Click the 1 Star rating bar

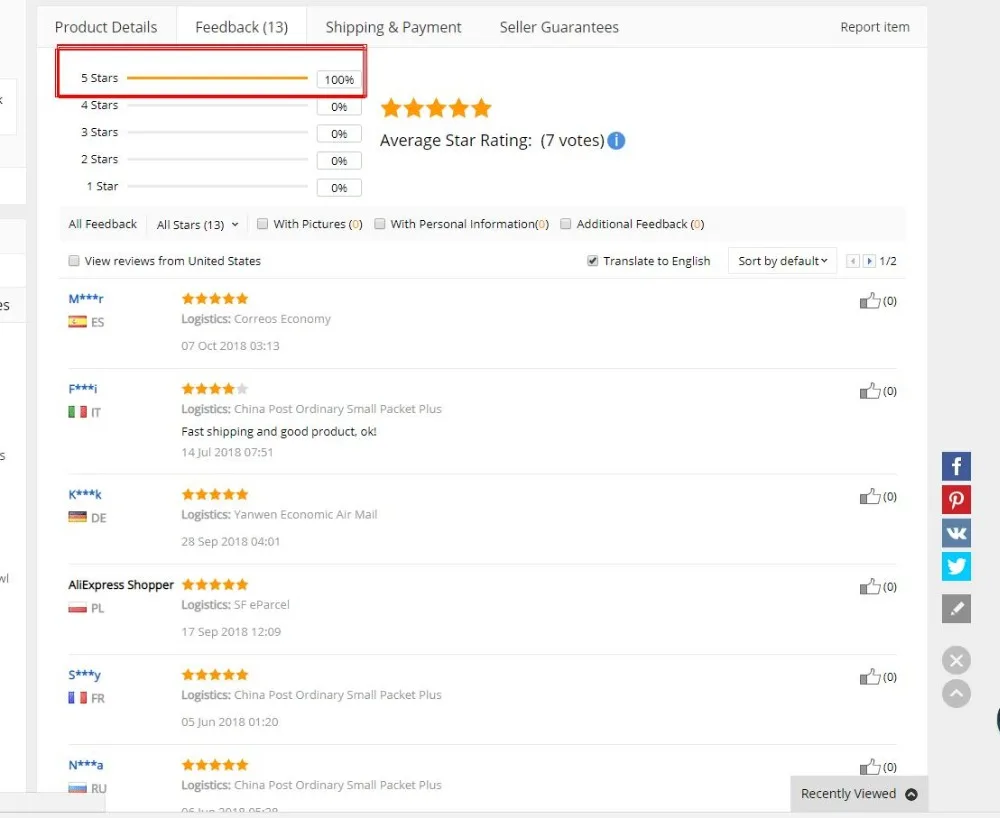(x=217, y=186)
